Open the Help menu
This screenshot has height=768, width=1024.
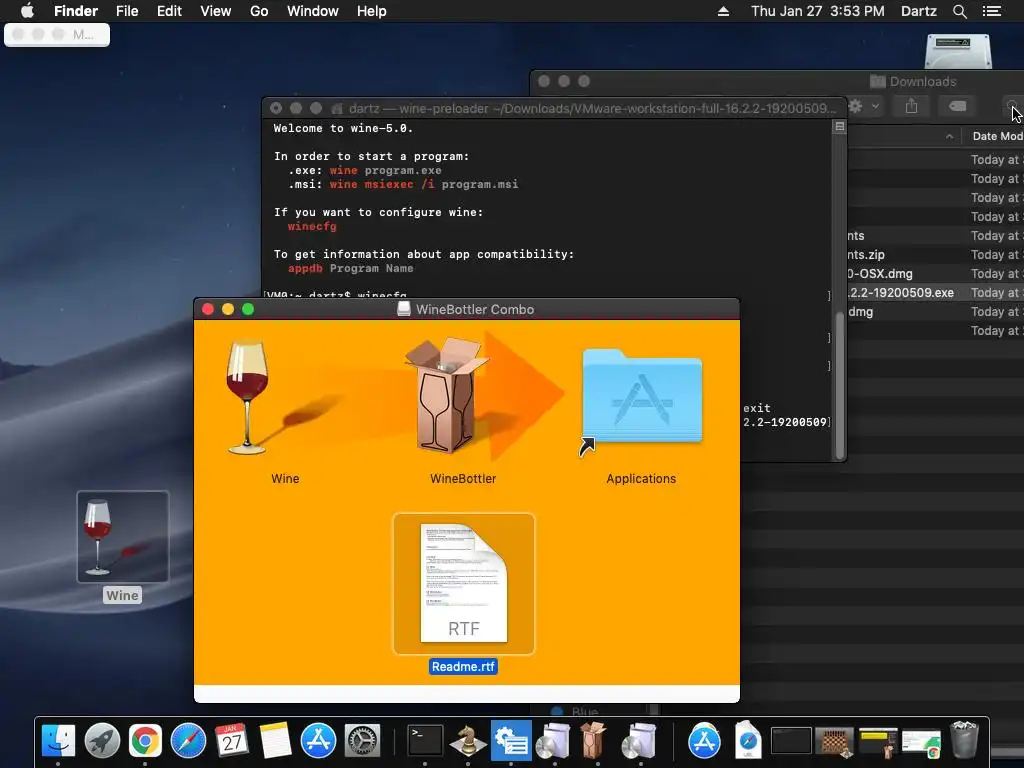coord(372,11)
